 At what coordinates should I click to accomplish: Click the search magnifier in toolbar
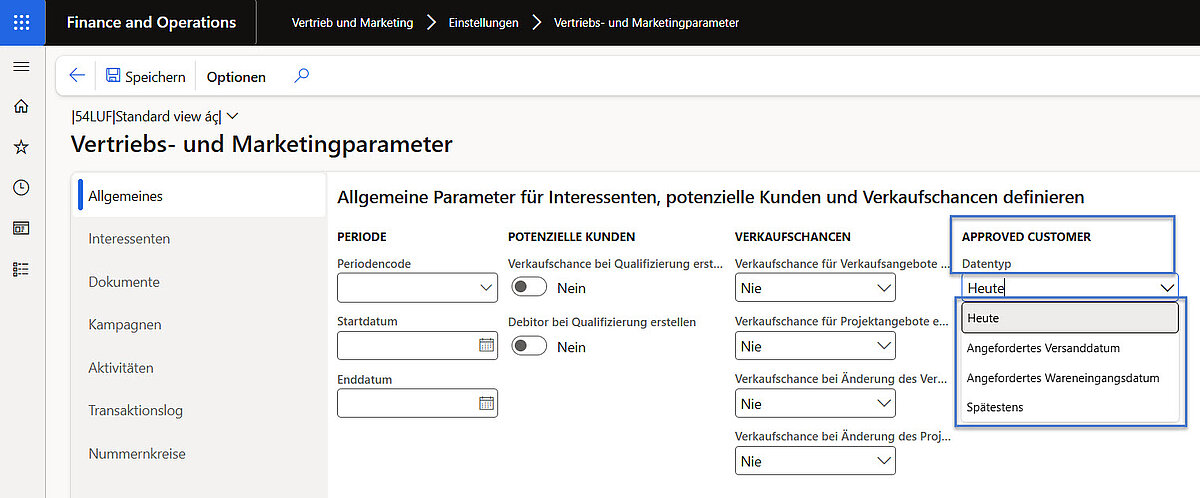point(301,76)
